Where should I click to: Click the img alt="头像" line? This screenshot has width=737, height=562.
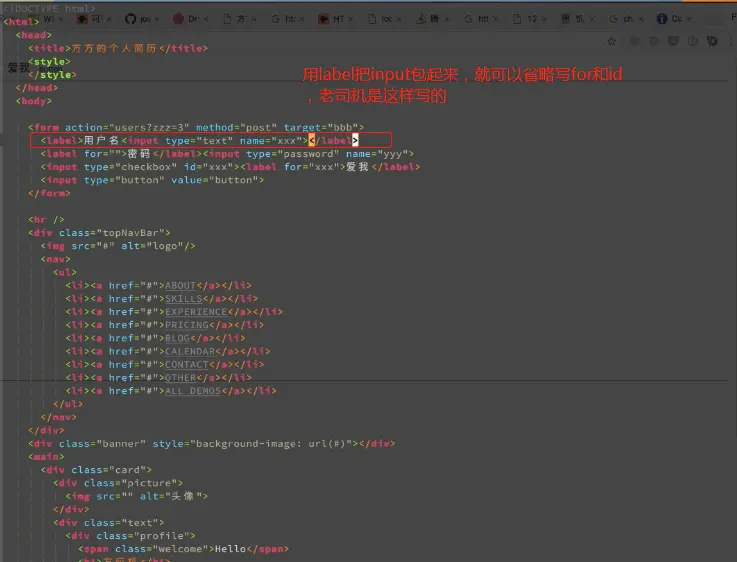[x=136, y=496]
